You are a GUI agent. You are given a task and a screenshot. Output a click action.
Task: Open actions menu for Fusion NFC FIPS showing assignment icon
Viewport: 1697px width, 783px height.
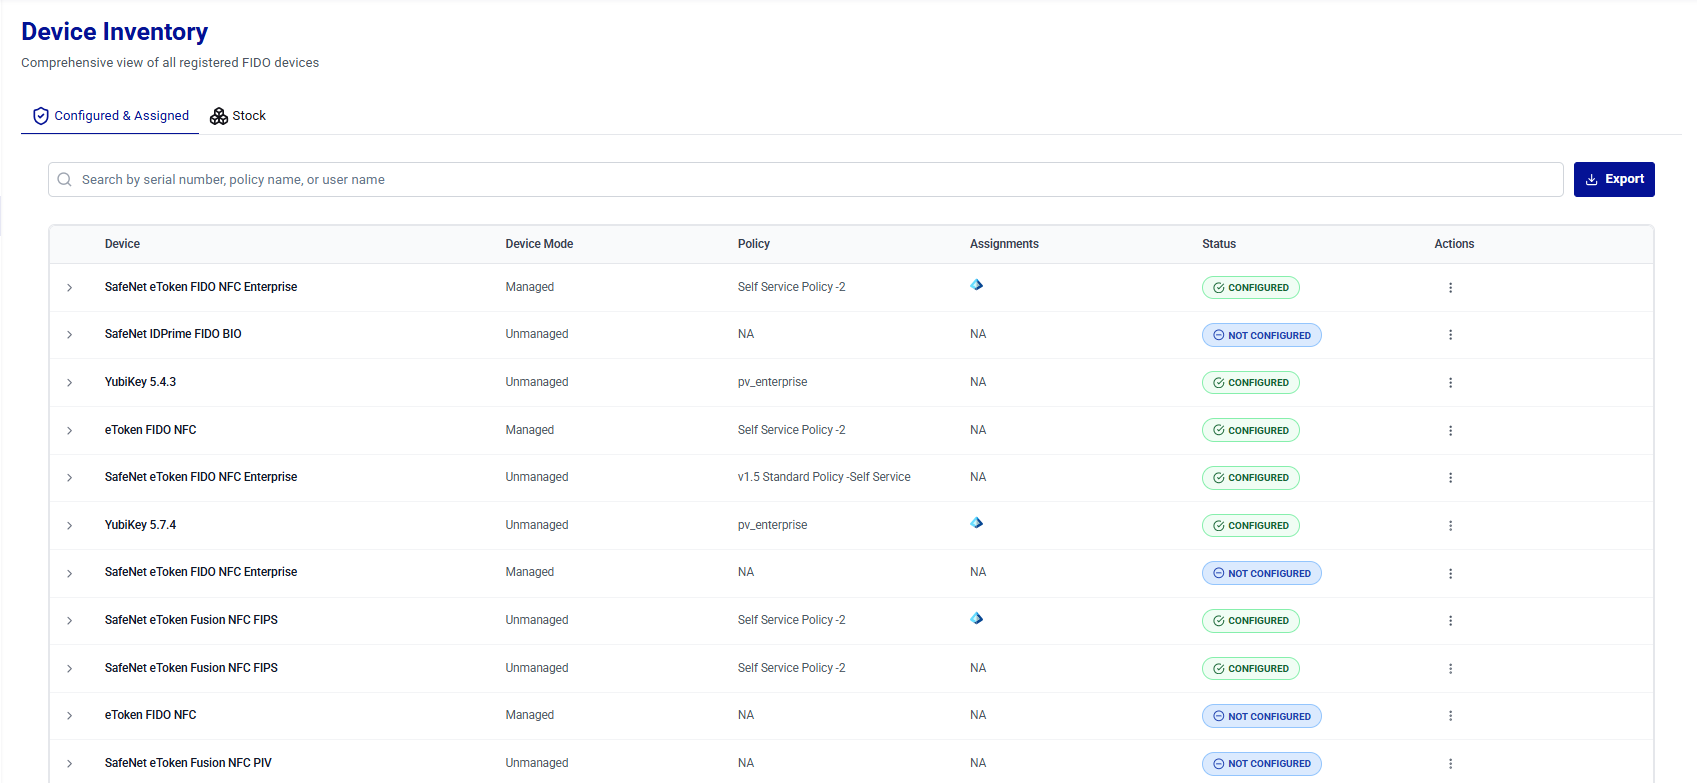(1450, 621)
